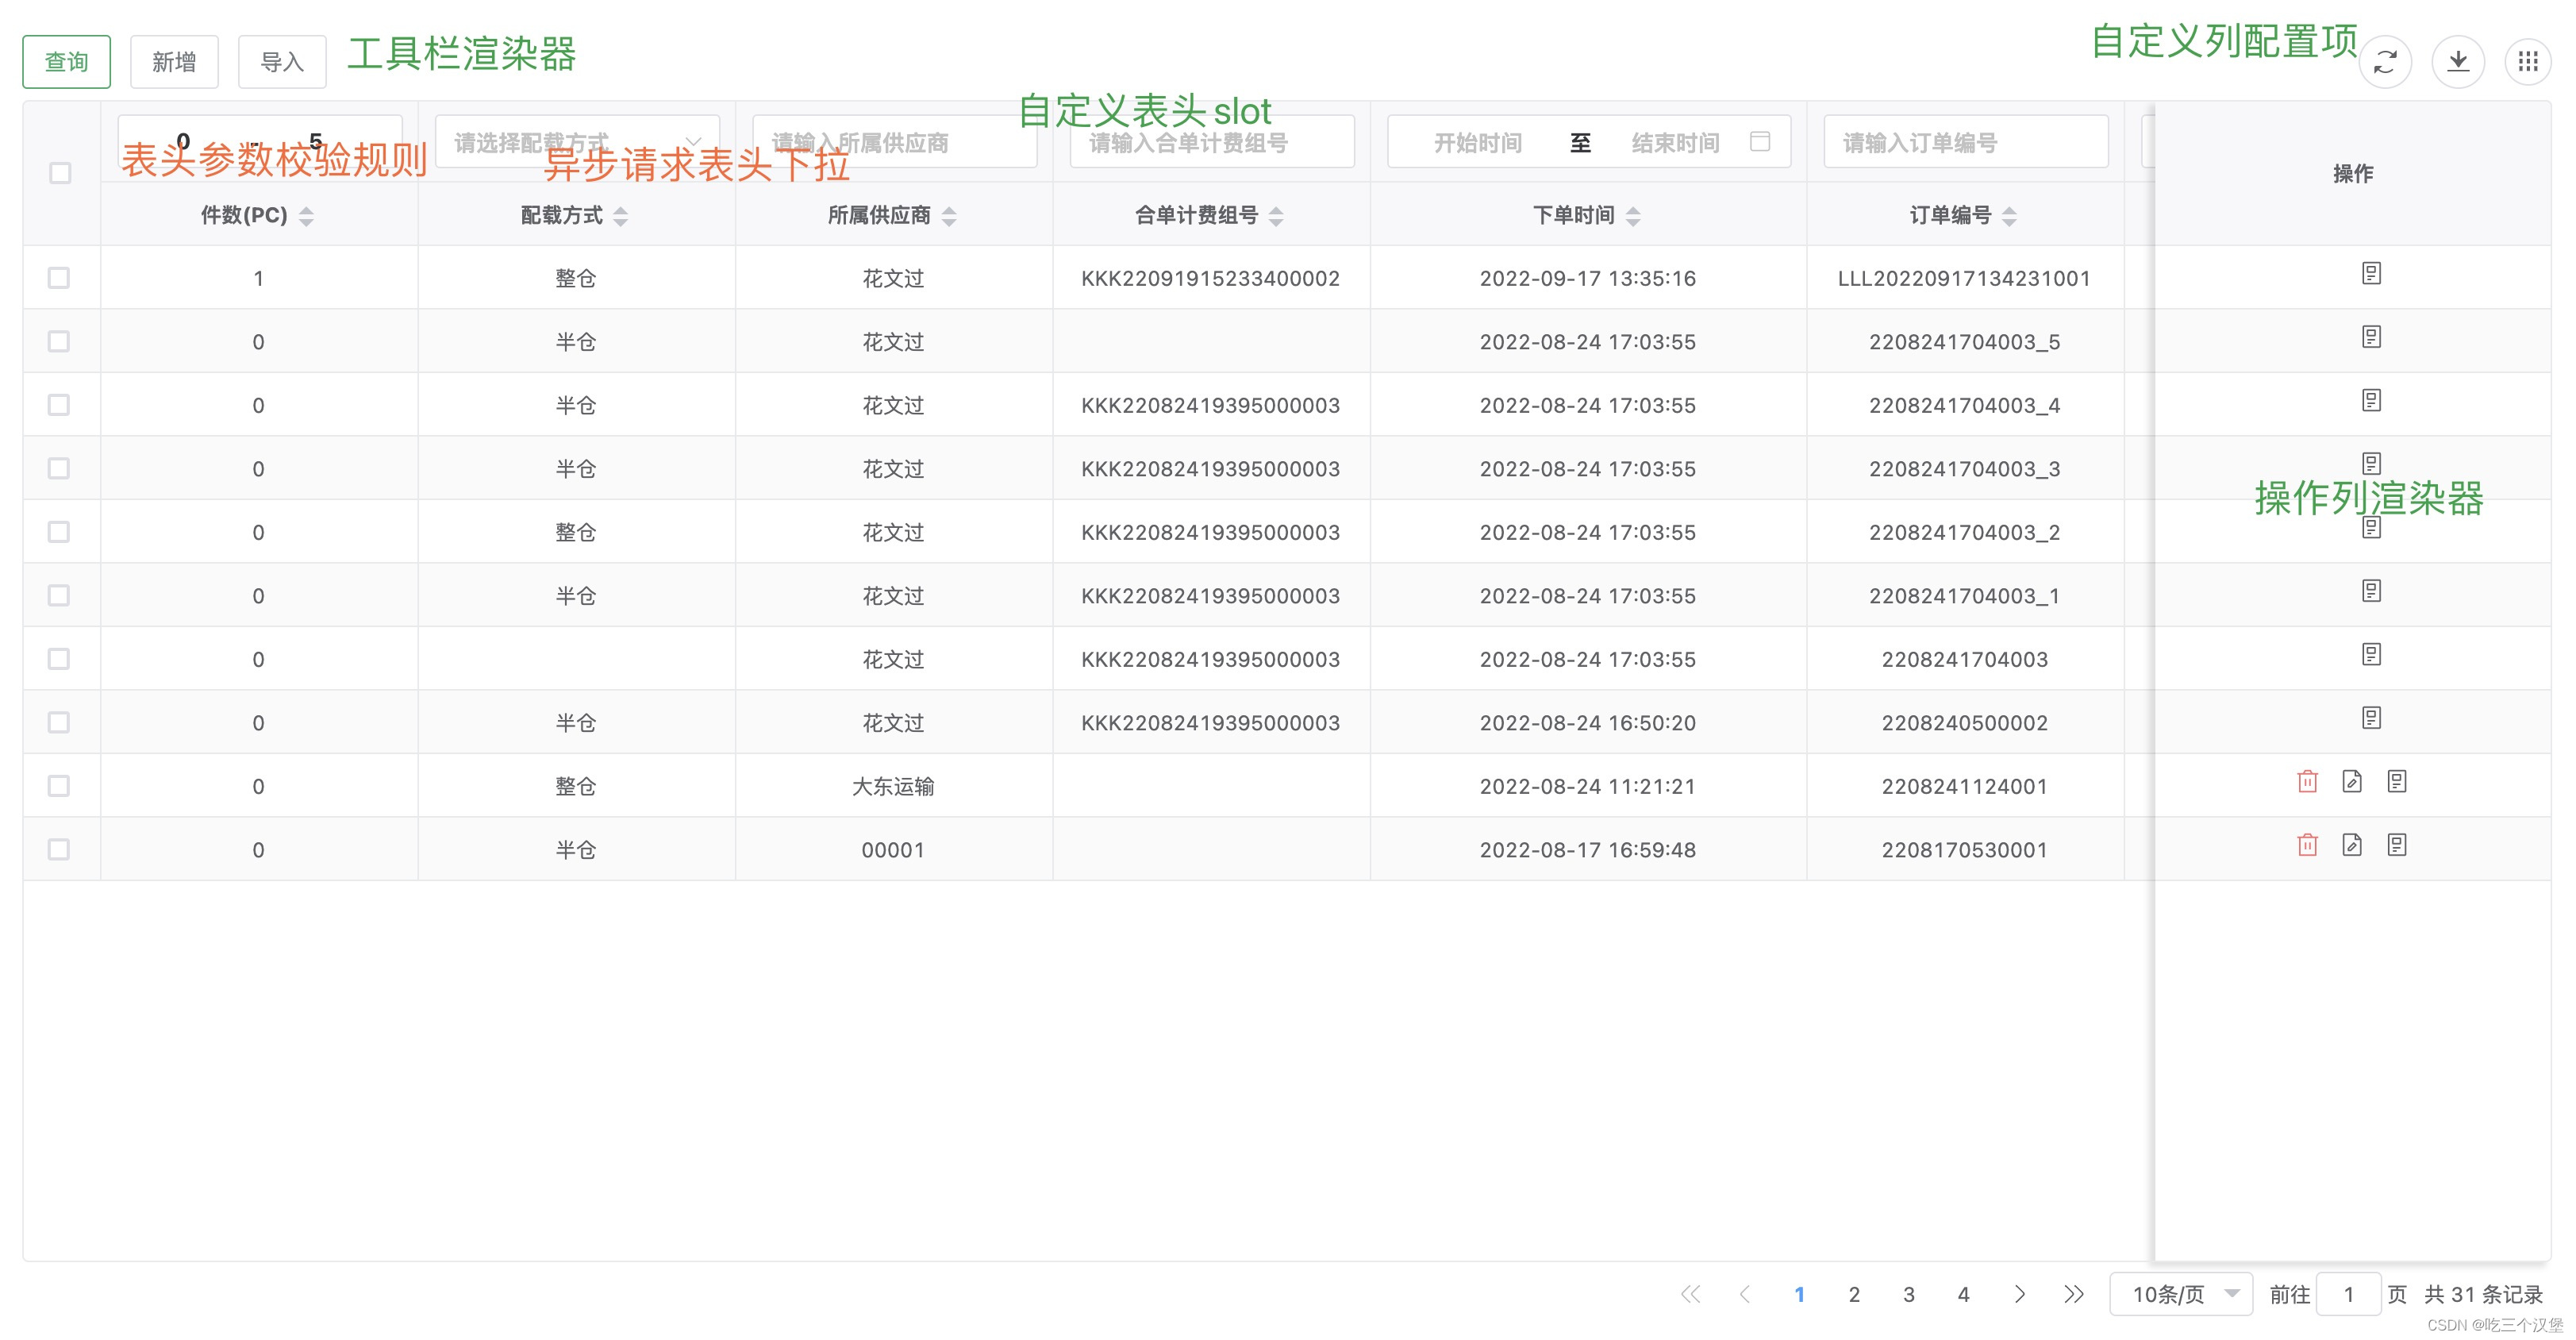Click the 请输入合单计费组号 filter field
Screen dimensions: 2576x1340
[1212, 142]
